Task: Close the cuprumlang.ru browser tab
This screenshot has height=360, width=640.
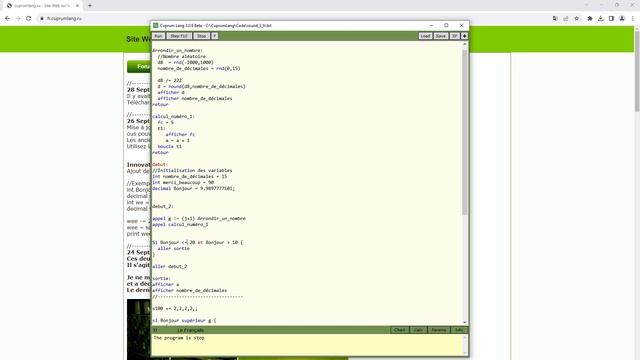Action: pyautogui.click(x=77, y=6)
